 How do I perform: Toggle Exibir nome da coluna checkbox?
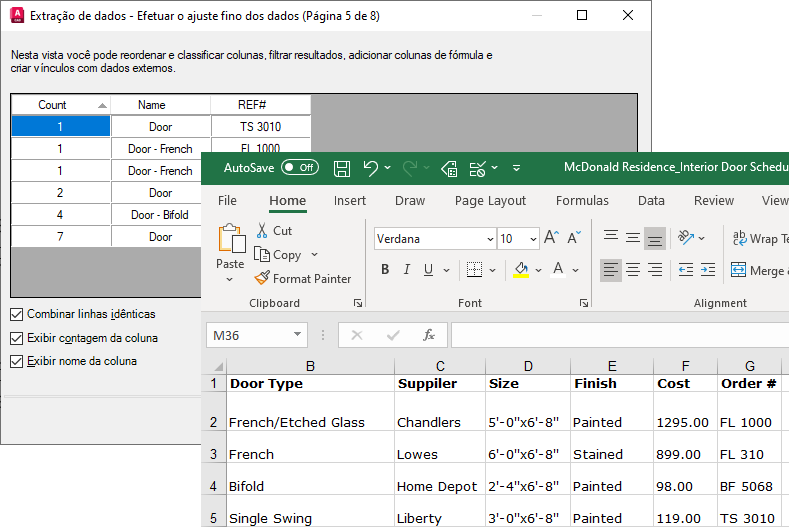17,362
